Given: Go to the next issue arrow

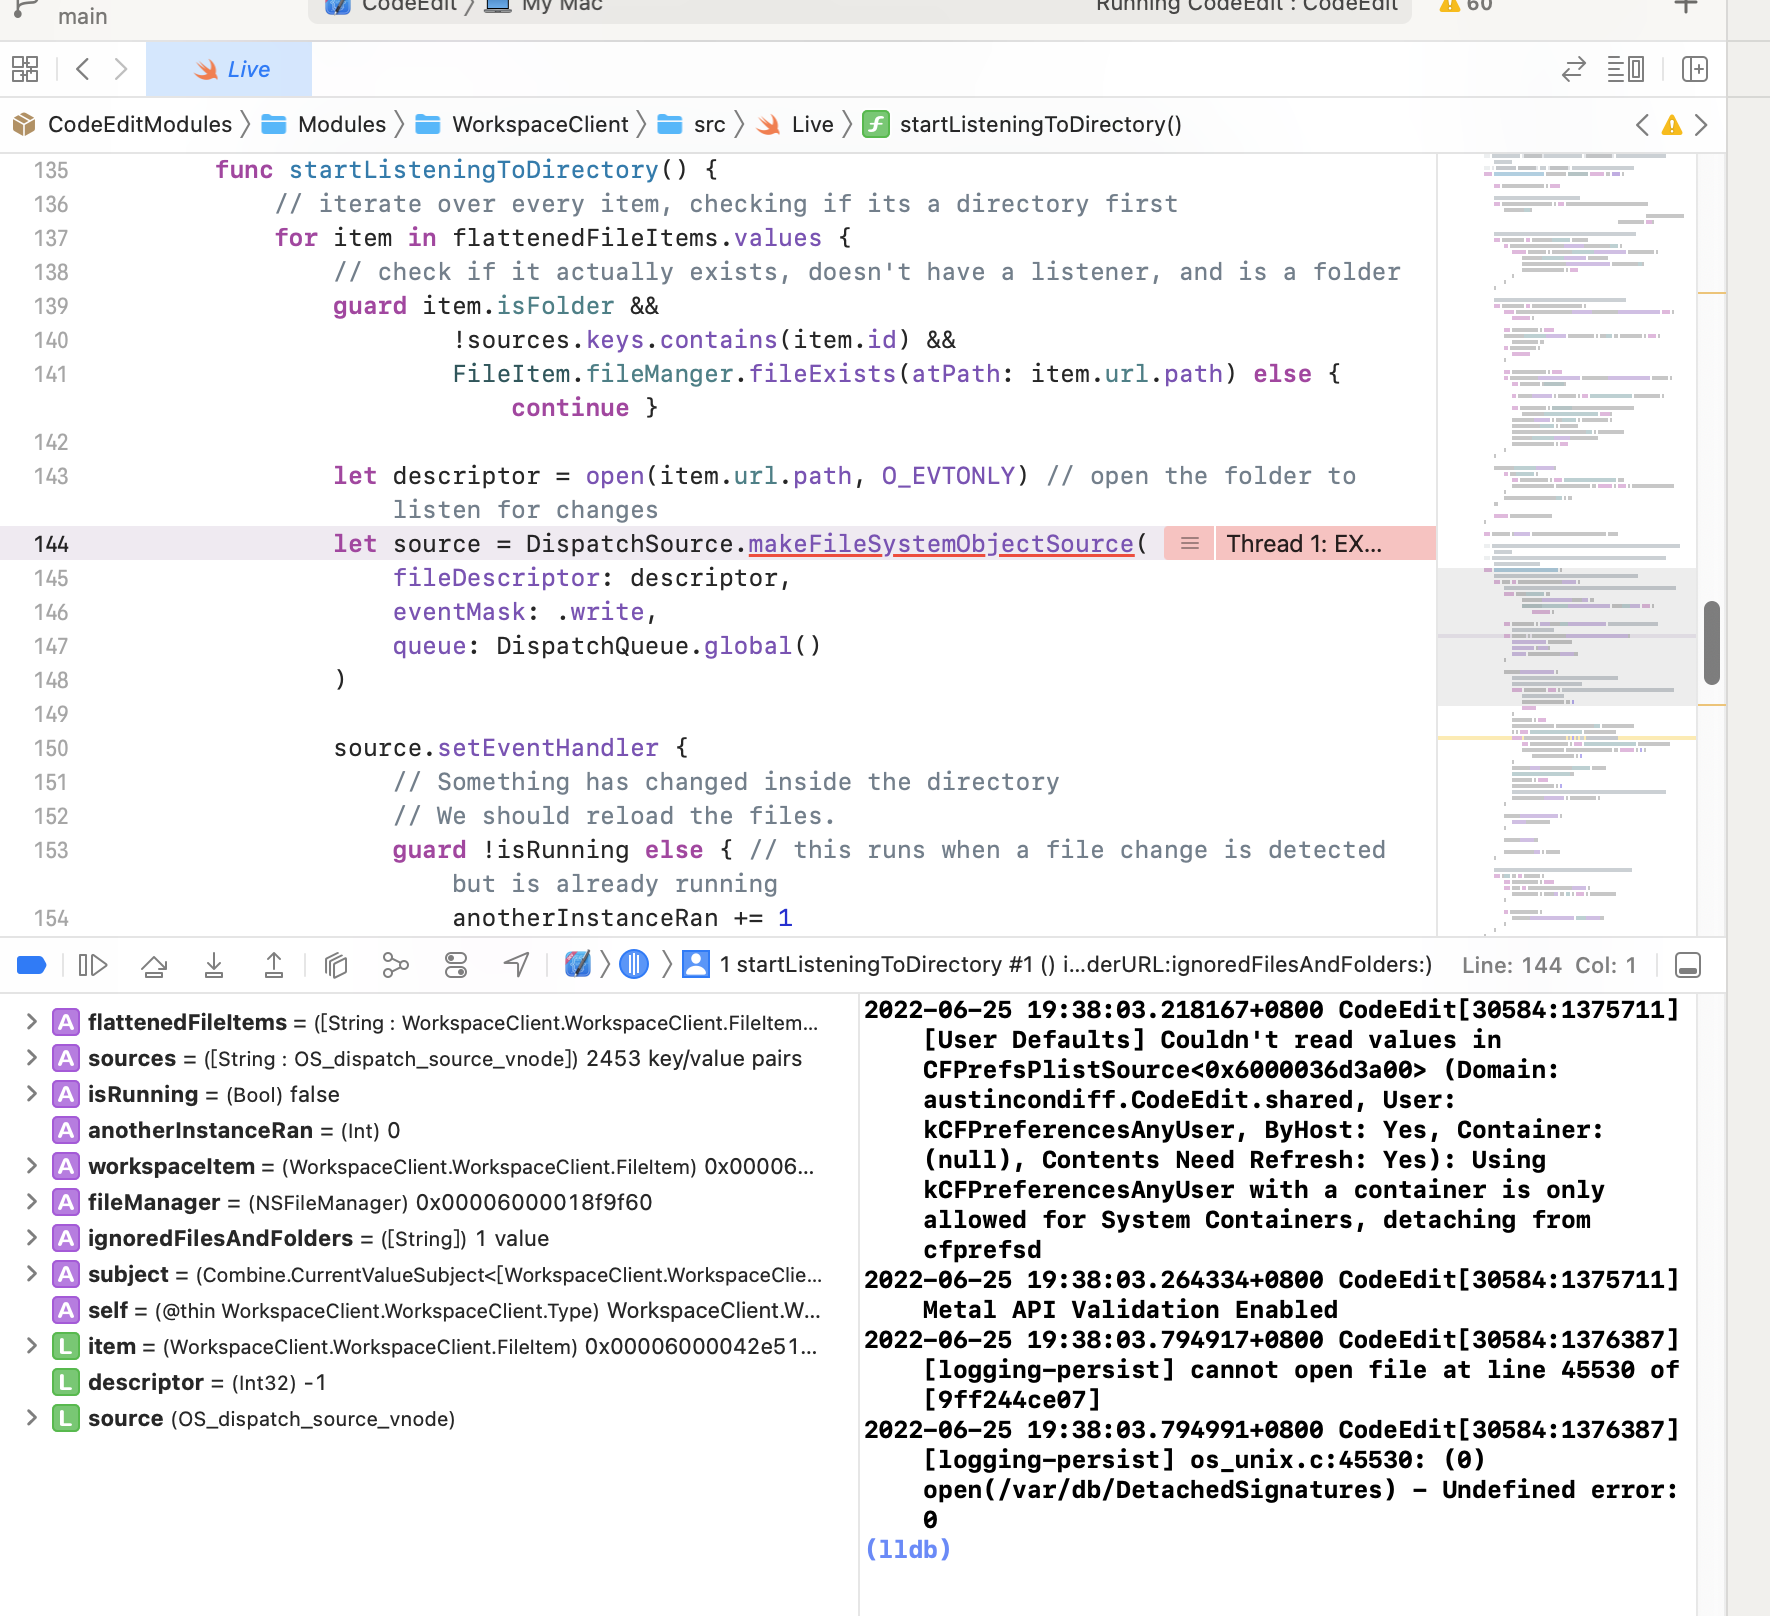Looking at the screenshot, I should [x=1701, y=125].
